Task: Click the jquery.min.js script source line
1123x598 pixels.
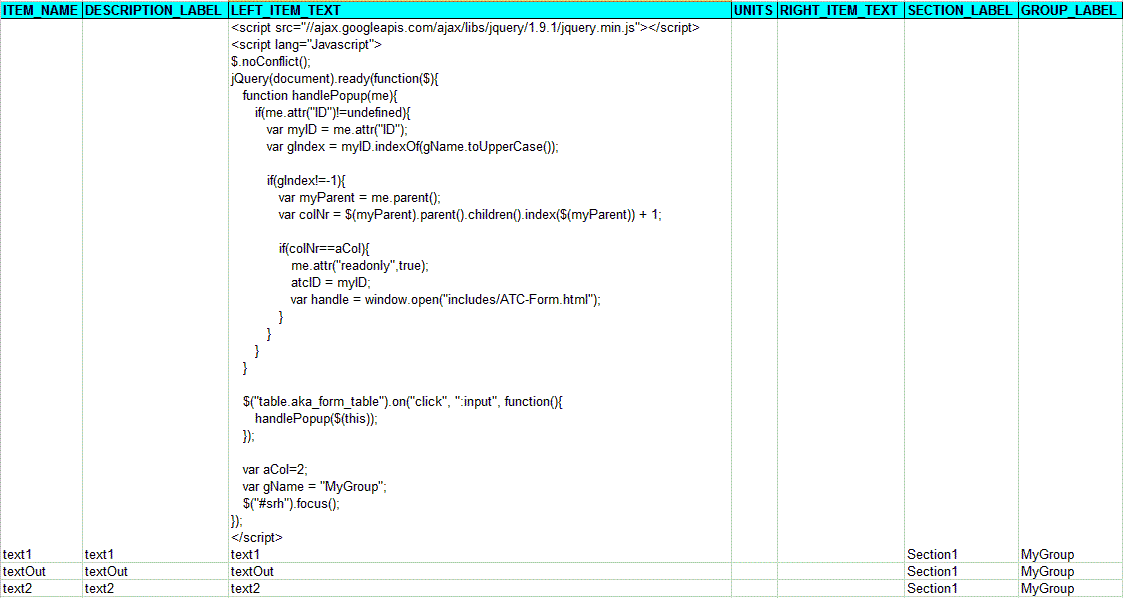Action: pyautogui.click(x=465, y=27)
